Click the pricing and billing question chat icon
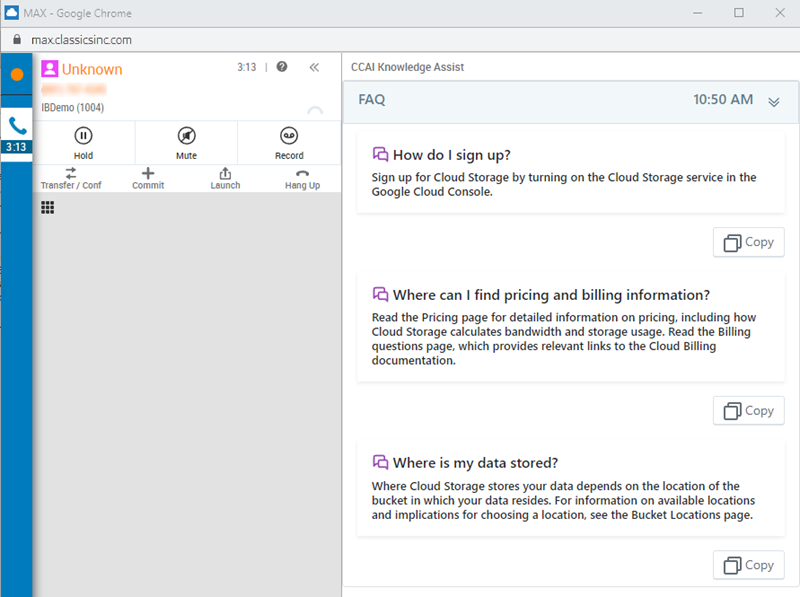Screen dimensions: 800x597 [x=380, y=294]
